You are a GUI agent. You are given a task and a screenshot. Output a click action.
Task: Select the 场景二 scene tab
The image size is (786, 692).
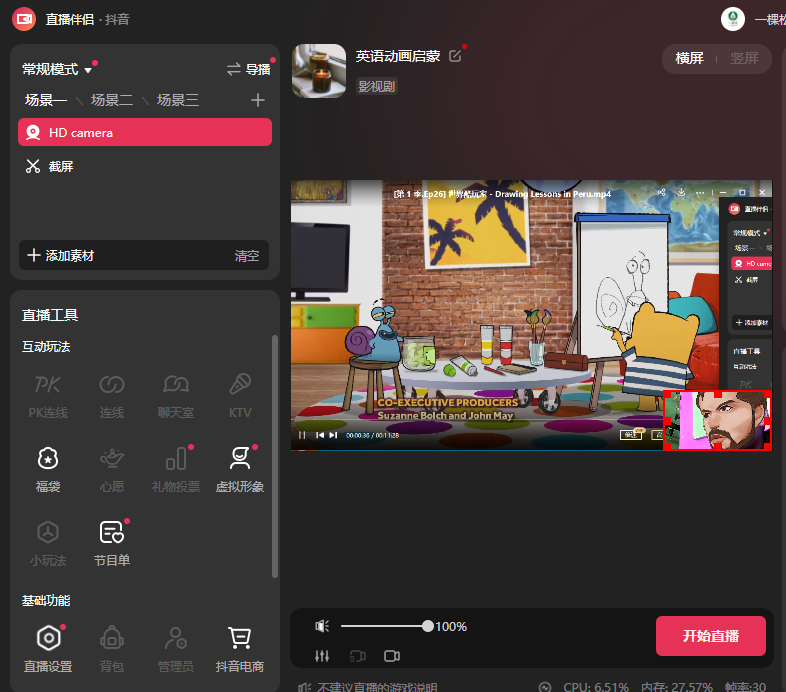pos(112,100)
